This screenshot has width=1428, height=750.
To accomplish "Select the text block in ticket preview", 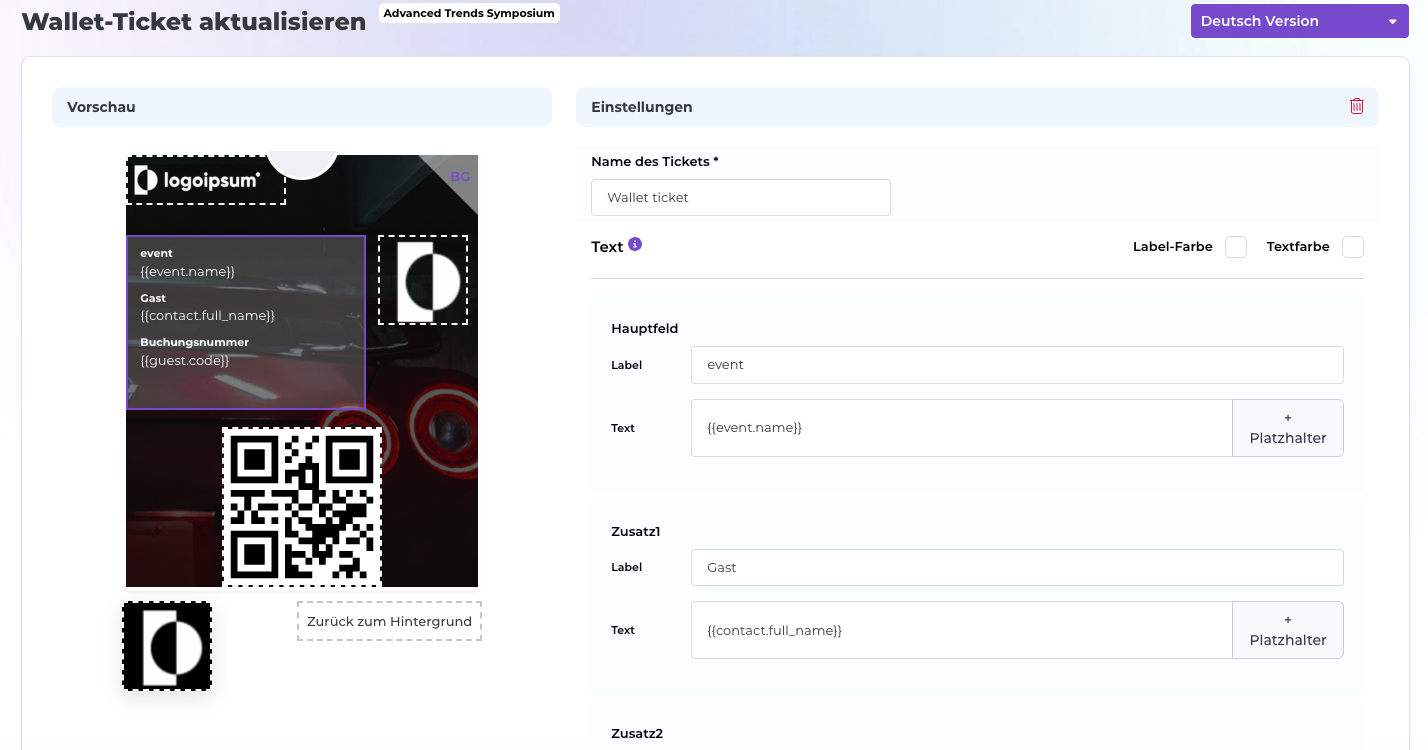I will (246, 322).
